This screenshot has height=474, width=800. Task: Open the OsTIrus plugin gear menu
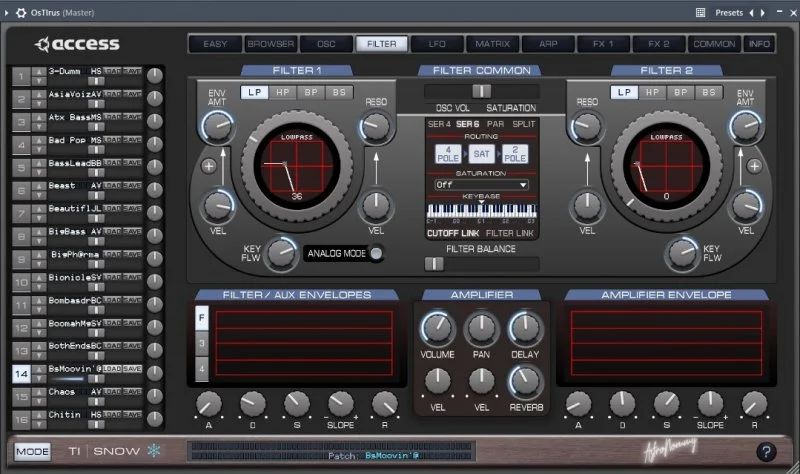pyautogui.click(x=21, y=13)
